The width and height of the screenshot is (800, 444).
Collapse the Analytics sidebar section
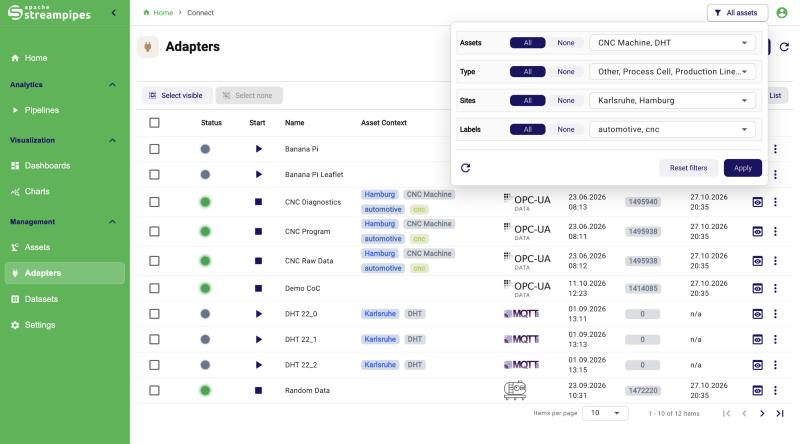pyautogui.click(x=112, y=85)
